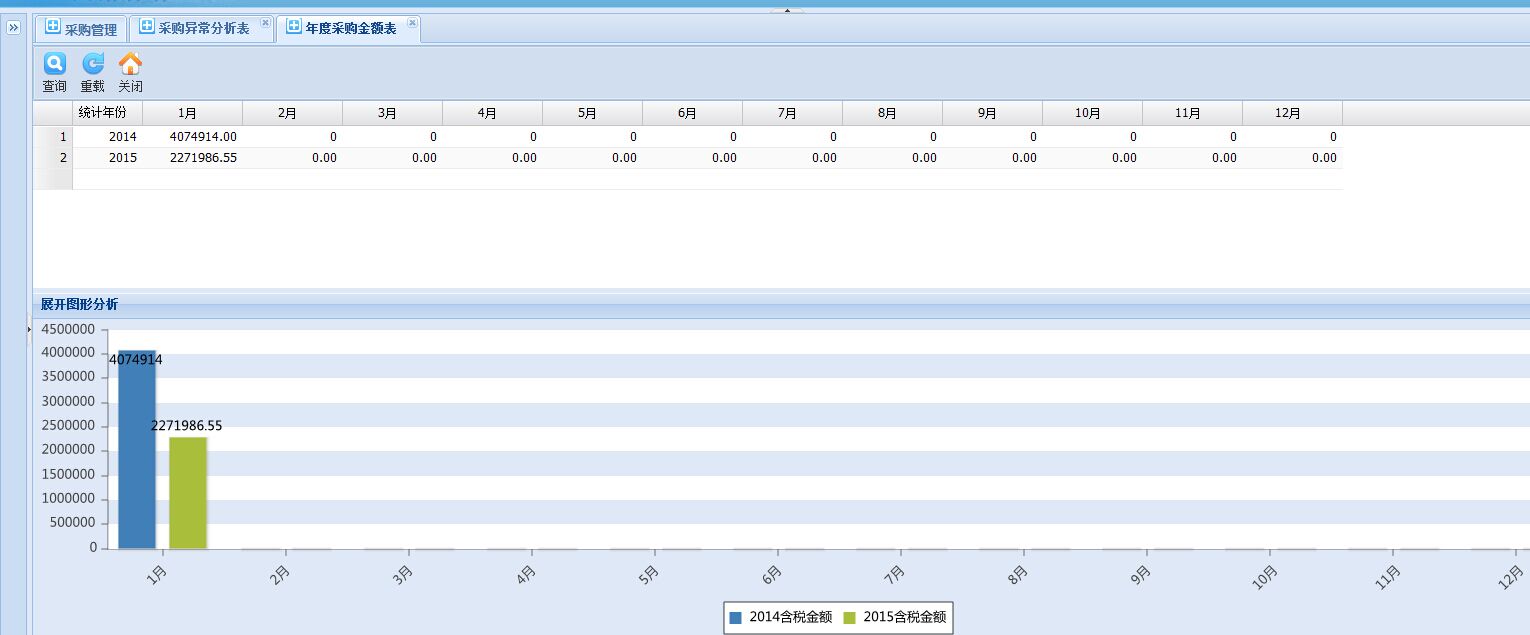This screenshot has width=1530, height=635.
Task: Toggle the 2015含税金额 legend entry
Action: point(894,618)
